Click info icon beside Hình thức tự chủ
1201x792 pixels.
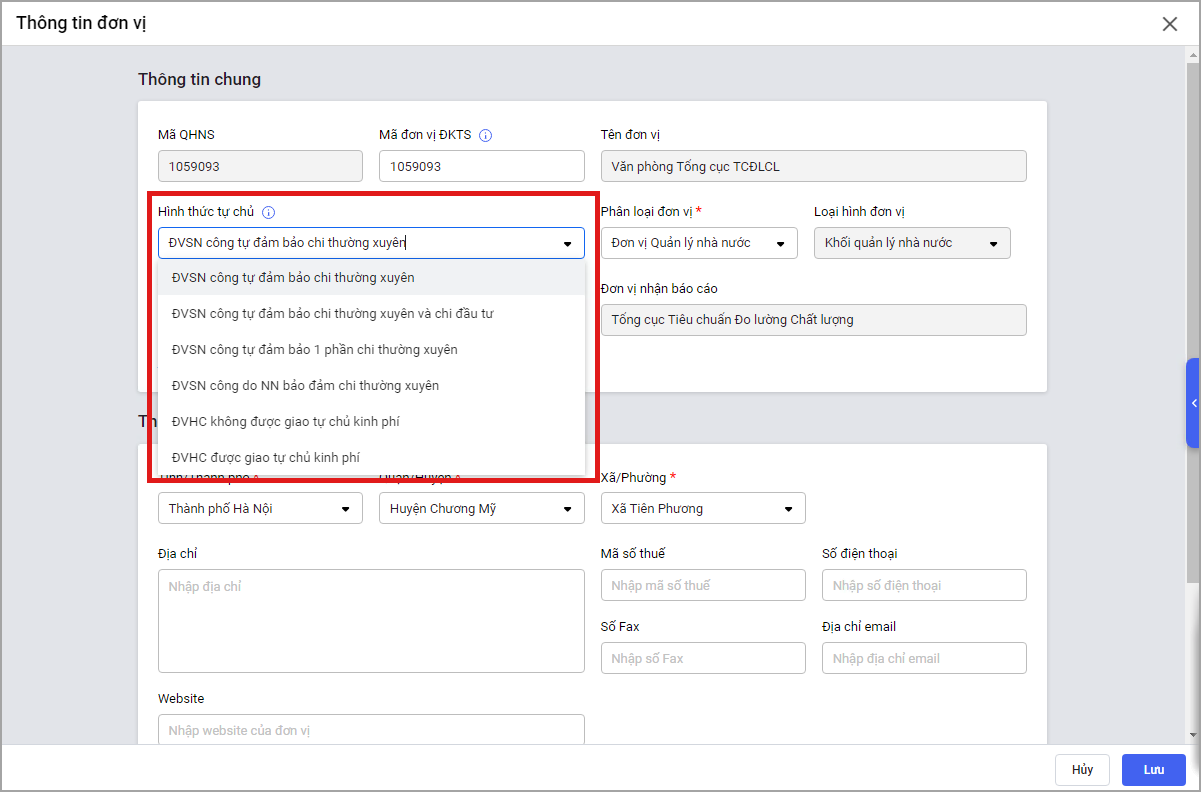pyautogui.click(x=268, y=212)
